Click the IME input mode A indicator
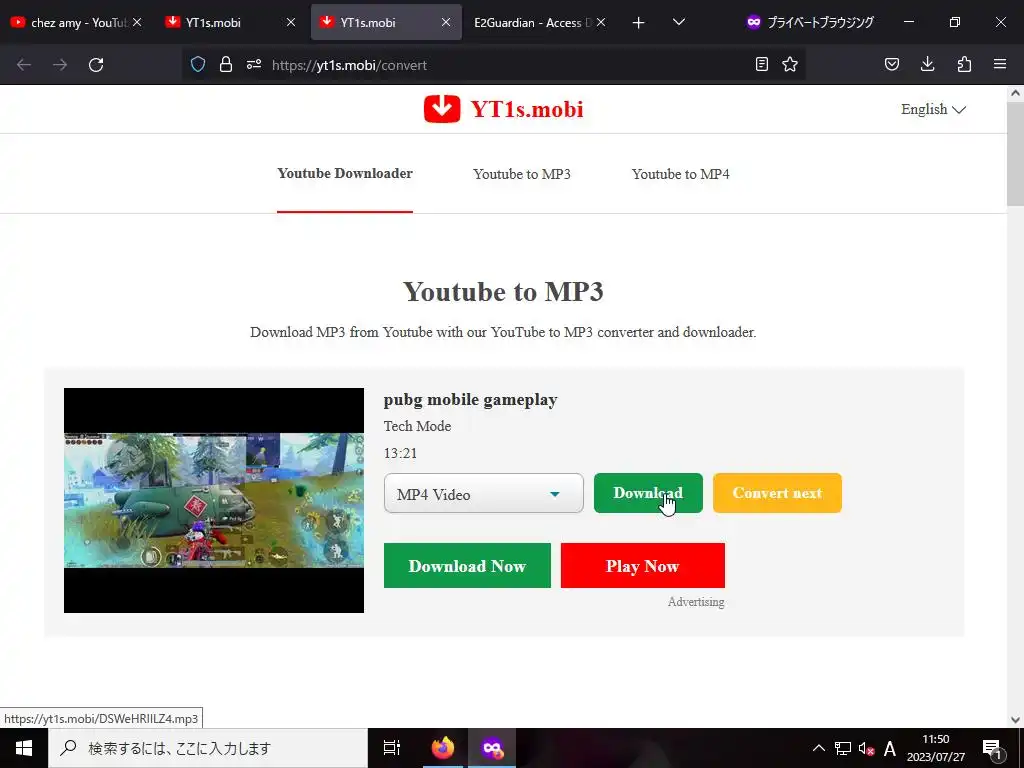This screenshot has width=1024, height=768. tap(889, 748)
